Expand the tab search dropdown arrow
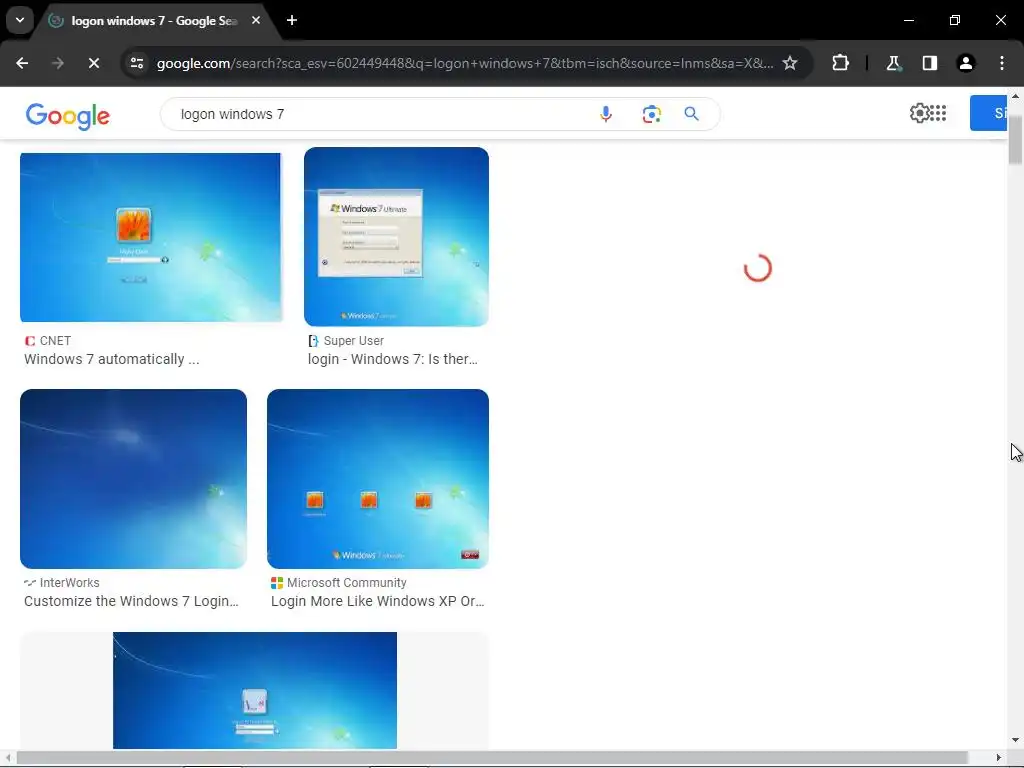 (x=20, y=20)
